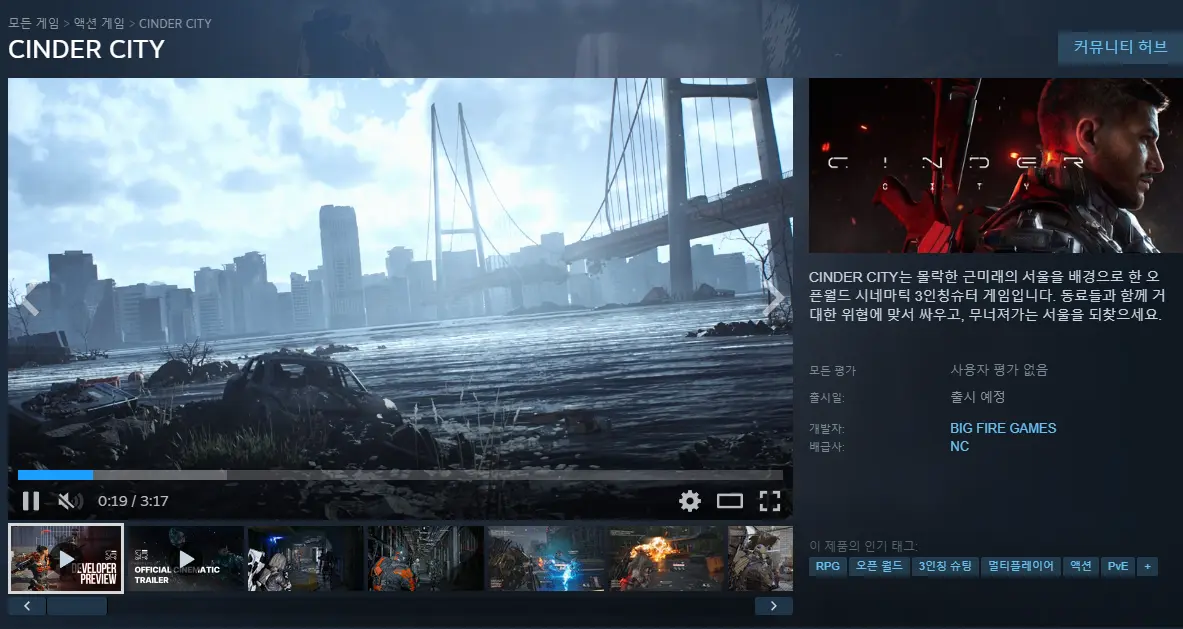Click the CINDER CITY page title
This screenshot has width=1183, height=629.
point(86,49)
